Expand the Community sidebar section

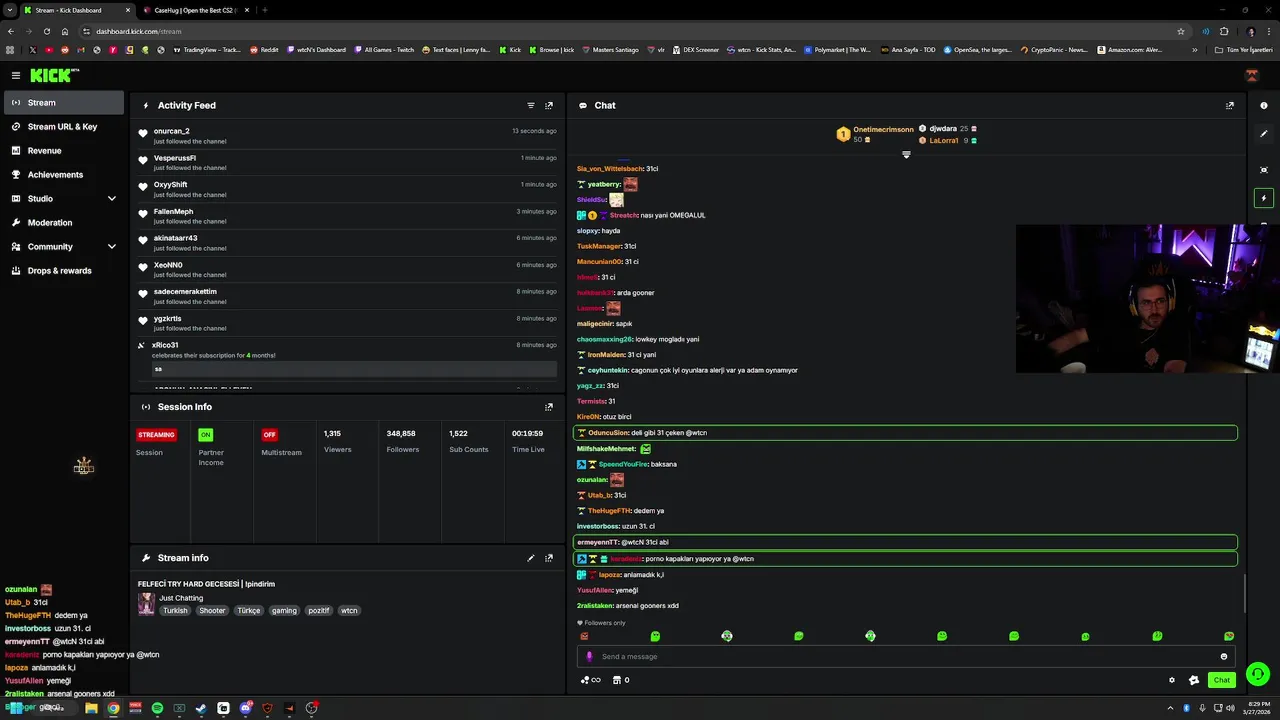coord(64,247)
